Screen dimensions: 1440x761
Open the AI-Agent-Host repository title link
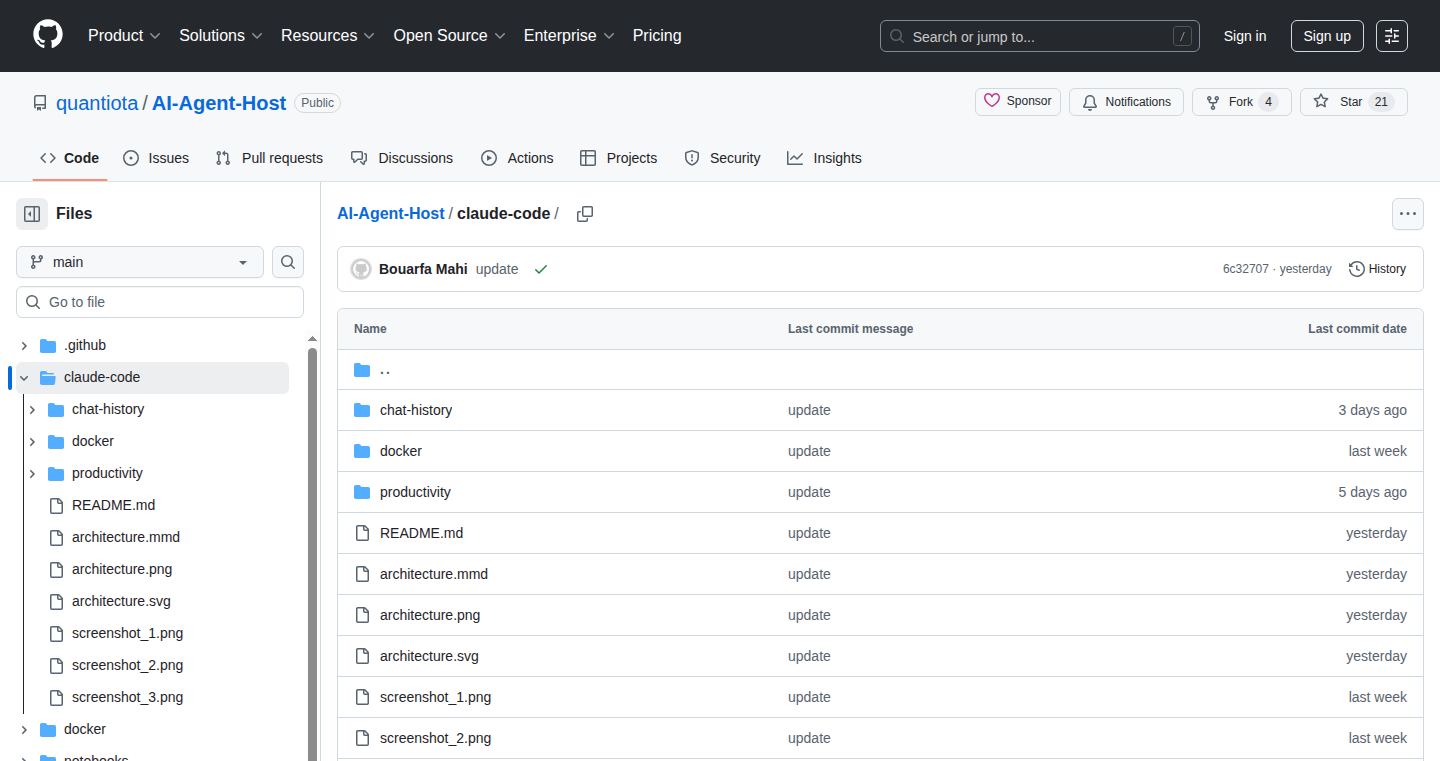click(x=219, y=103)
